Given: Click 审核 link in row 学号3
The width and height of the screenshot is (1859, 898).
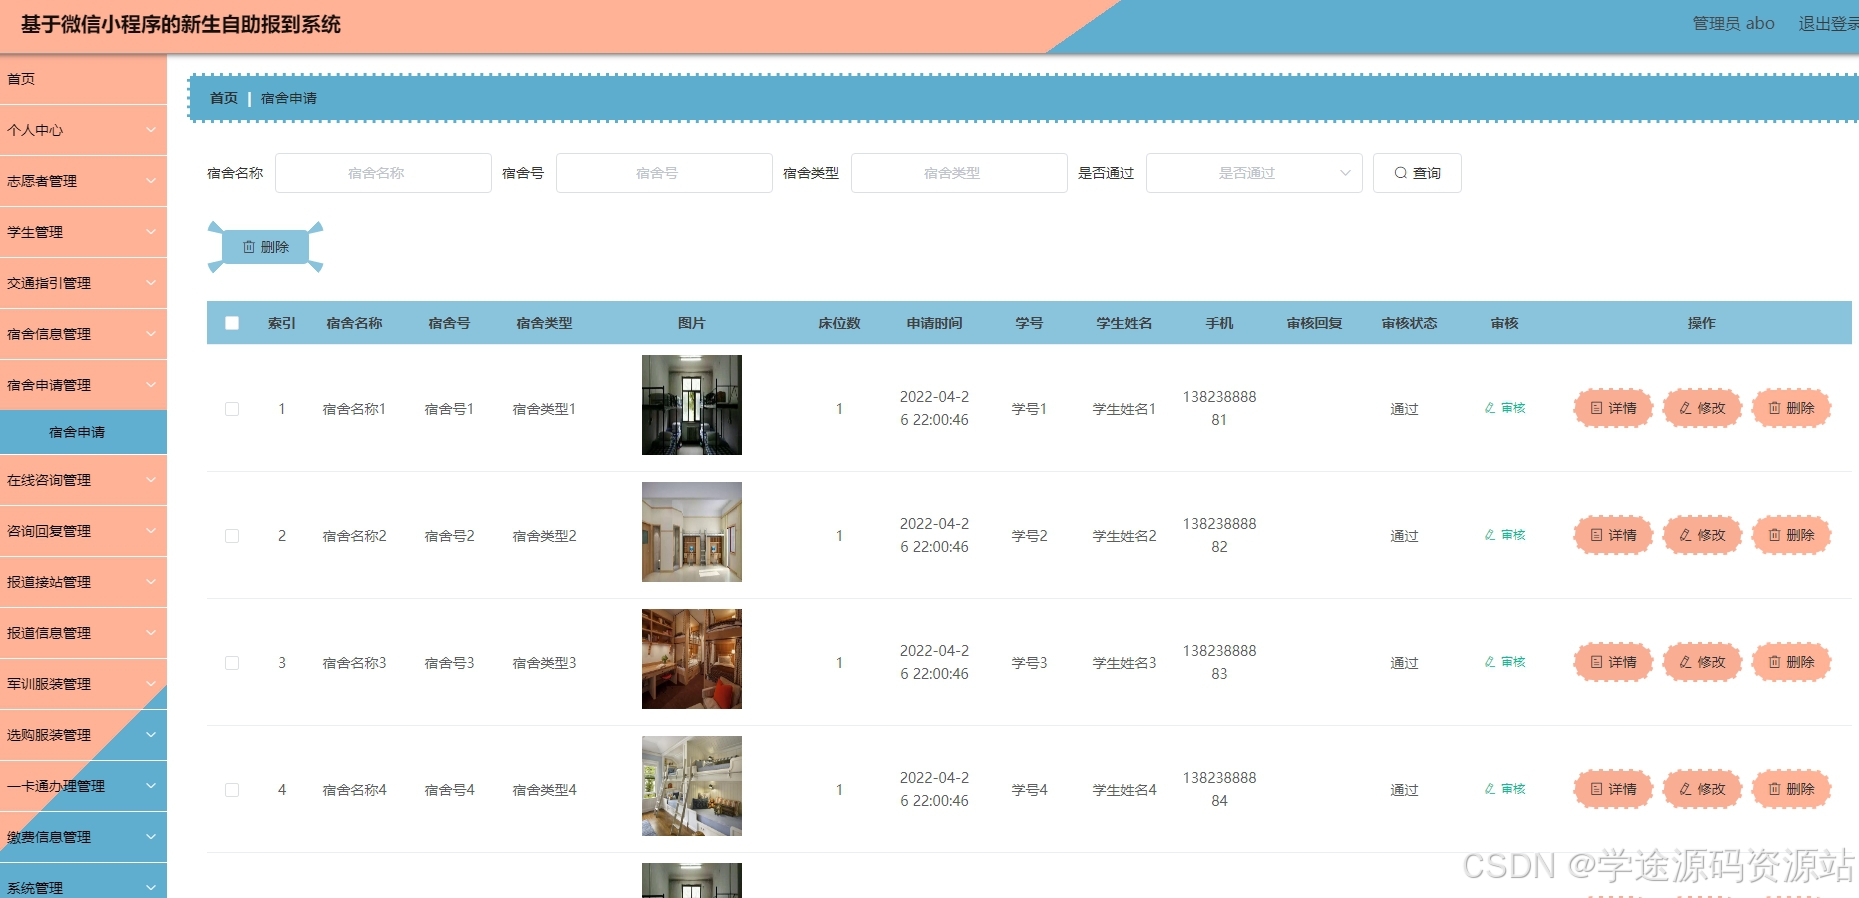Looking at the screenshot, I should (1505, 662).
